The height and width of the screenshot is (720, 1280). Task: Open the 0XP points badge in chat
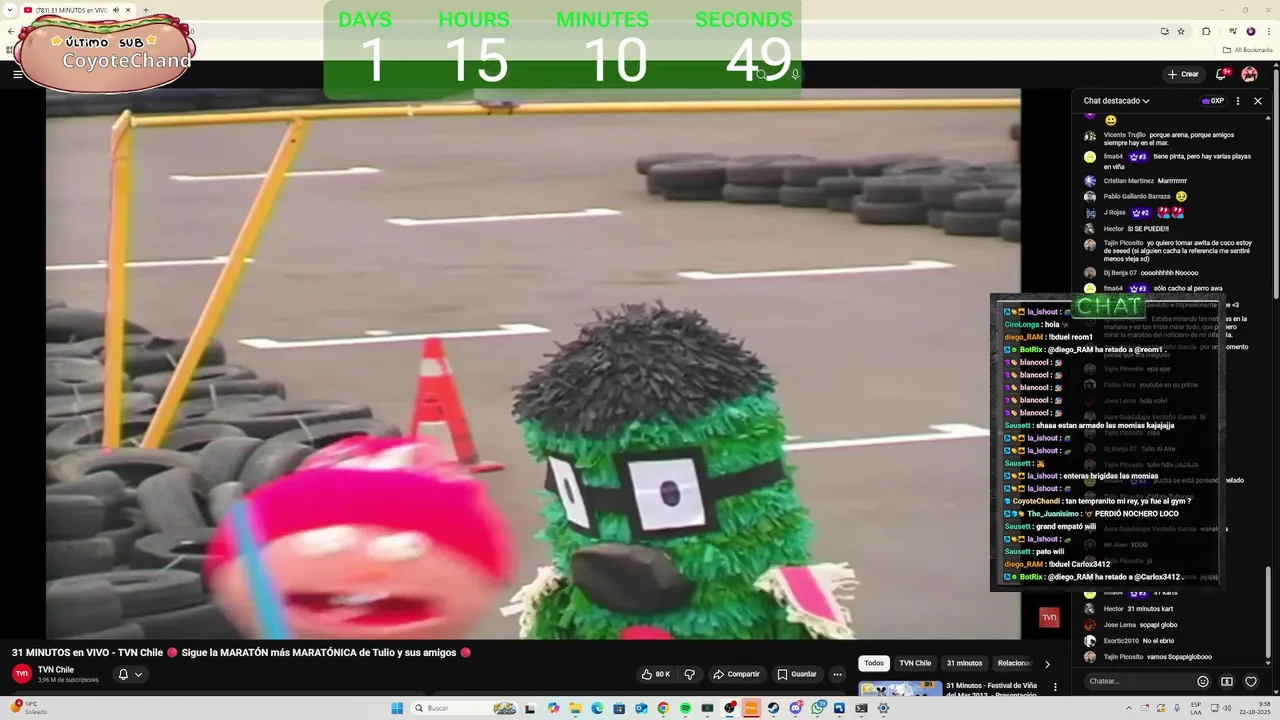(1213, 101)
